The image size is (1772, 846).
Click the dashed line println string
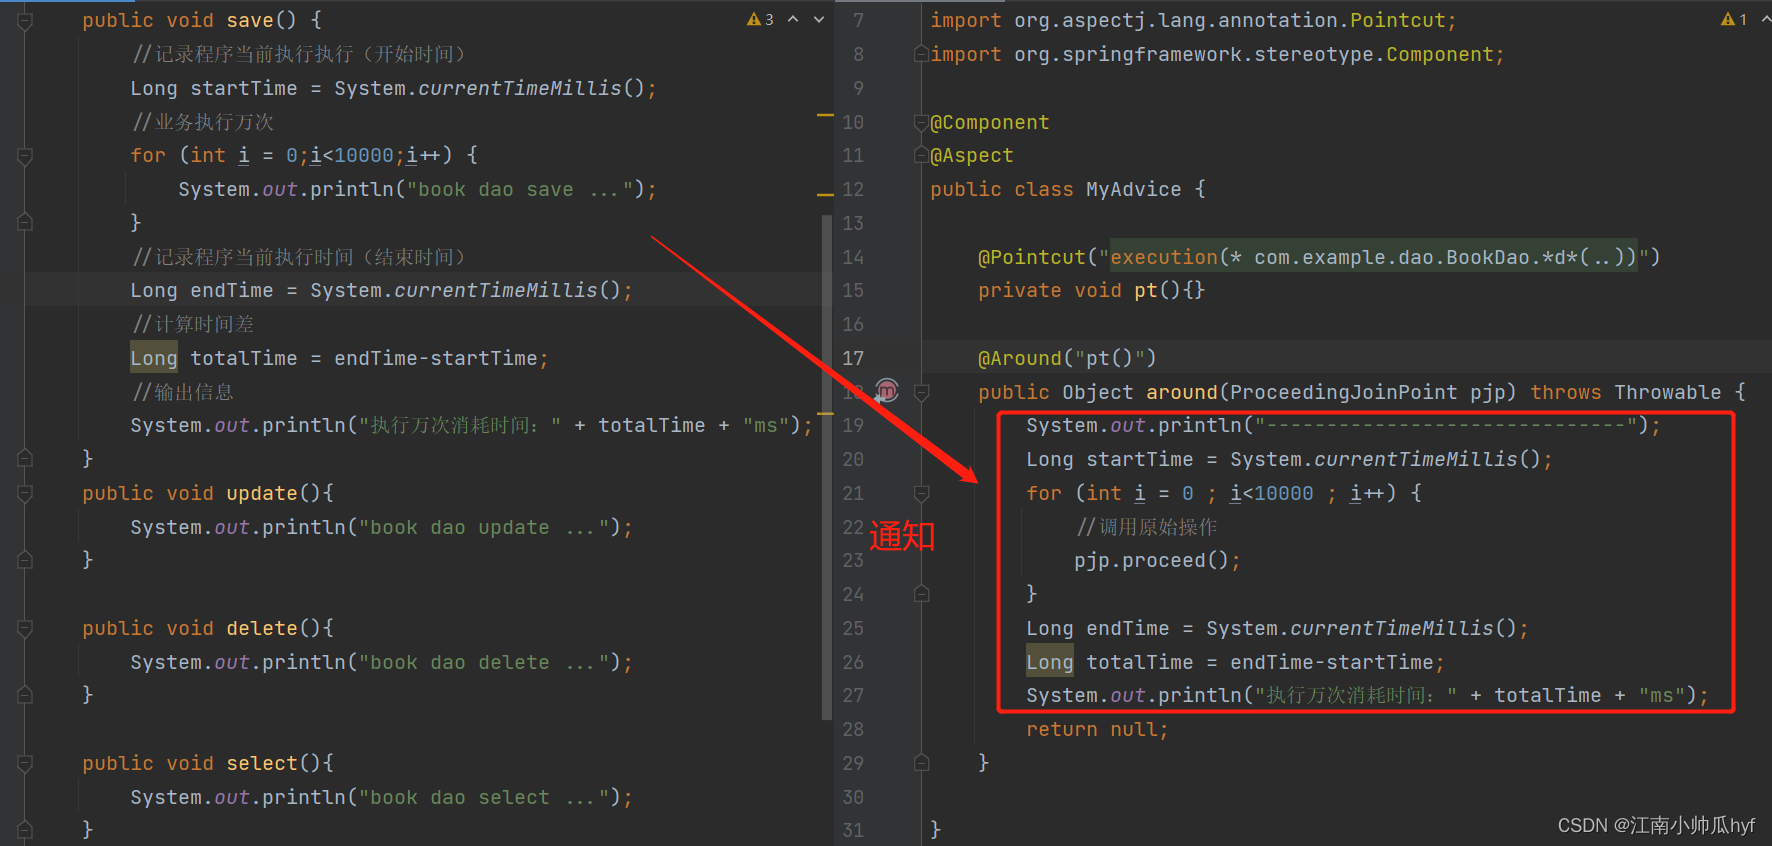(1445, 425)
